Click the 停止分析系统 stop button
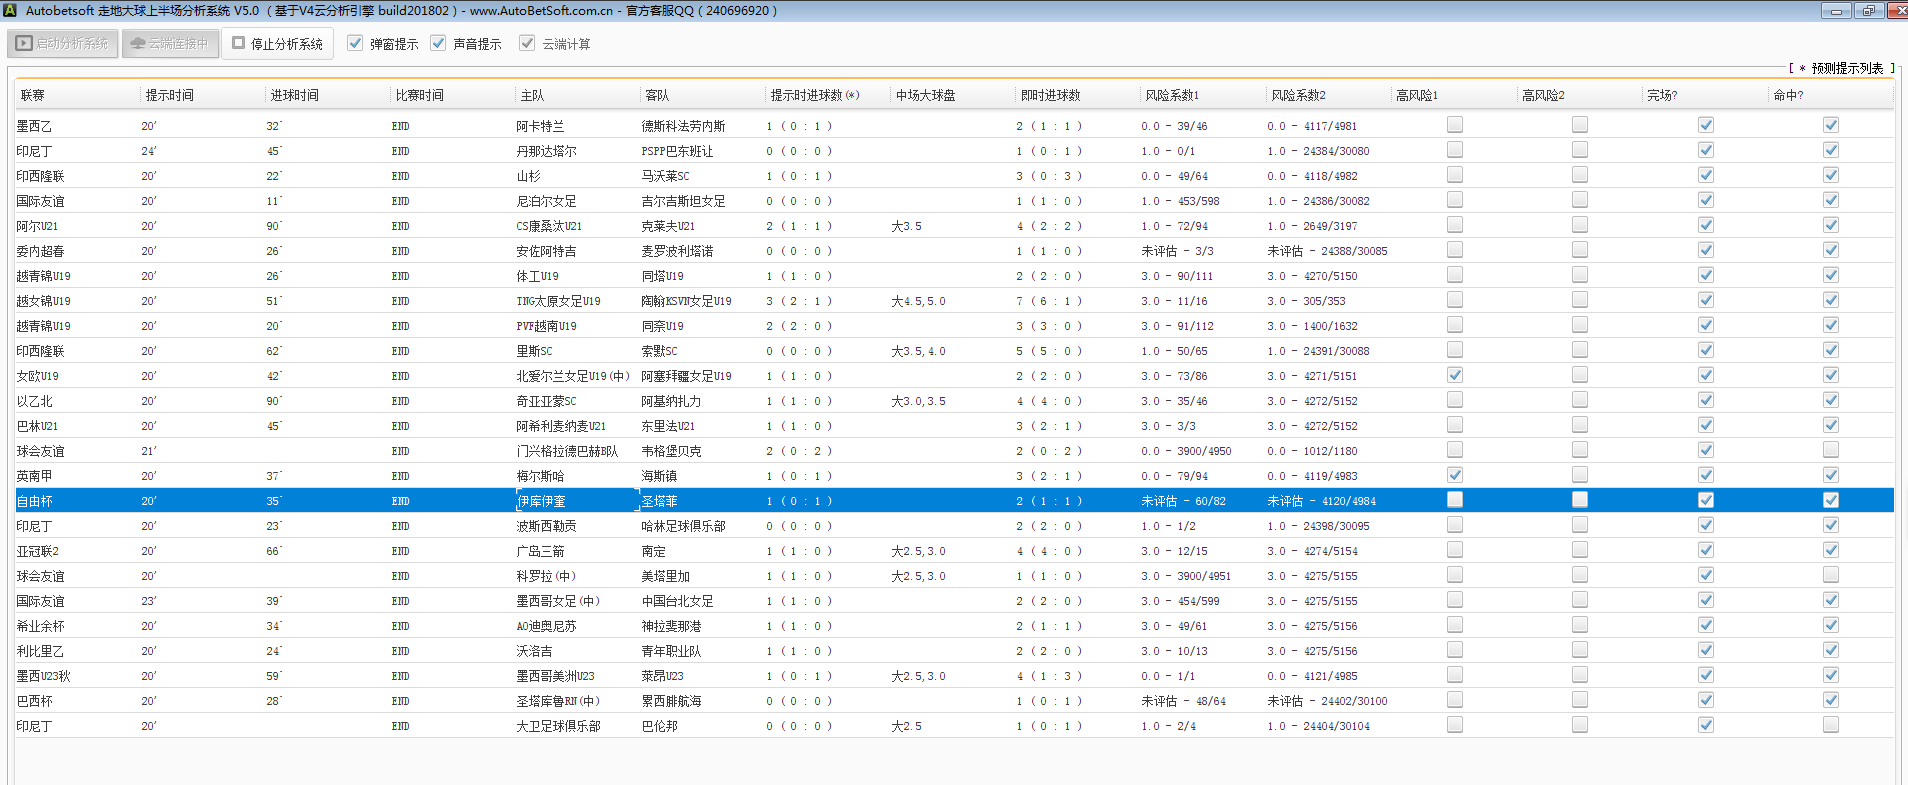Image resolution: width=1908 pixels, height=785 pixels. click(x=277, y=44)
